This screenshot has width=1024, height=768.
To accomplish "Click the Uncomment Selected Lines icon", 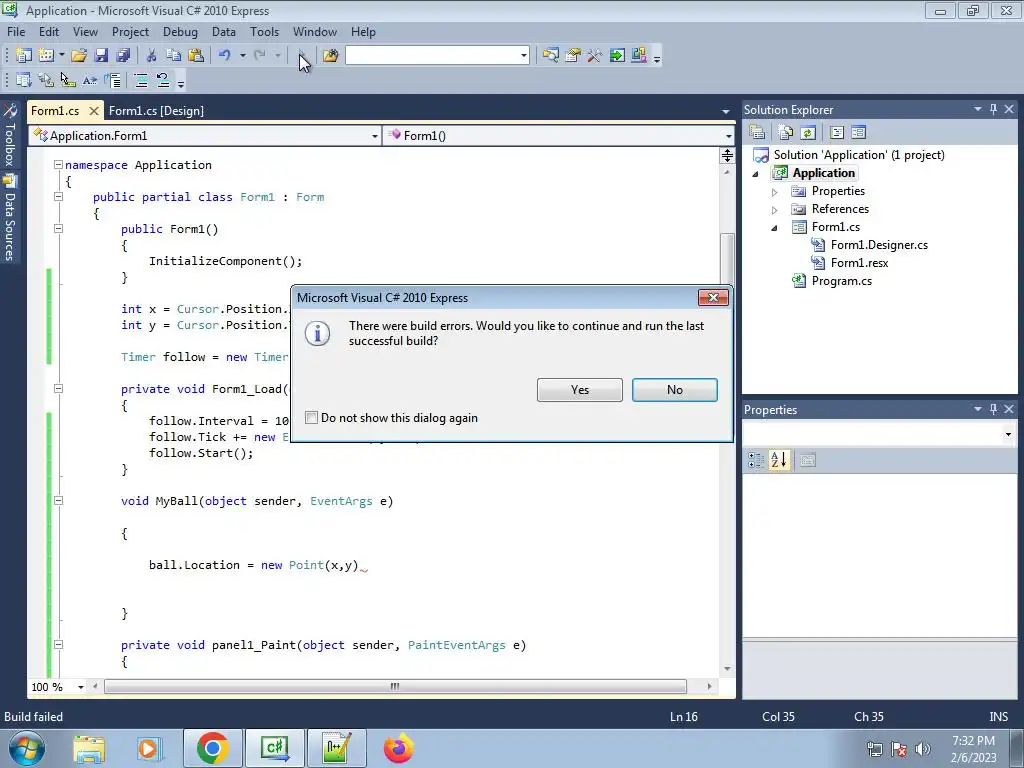I will click(163, 80).
